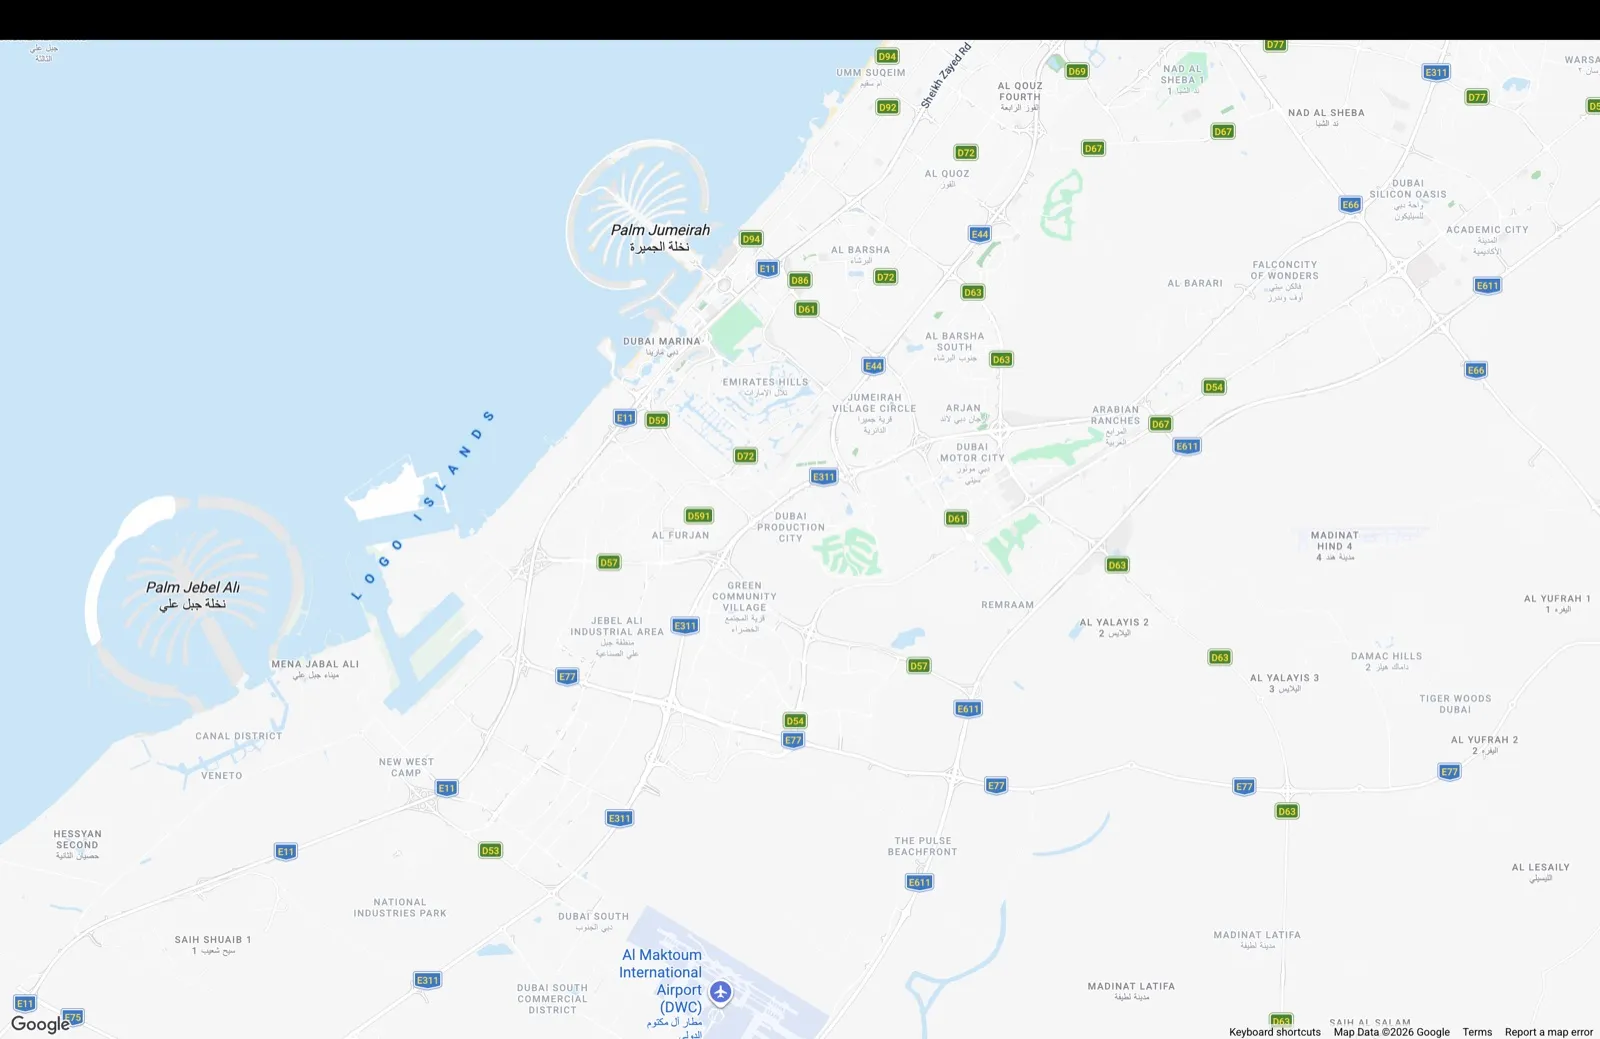
Task: Click the E11 shield near New West Camp
Action: [447, 788]
